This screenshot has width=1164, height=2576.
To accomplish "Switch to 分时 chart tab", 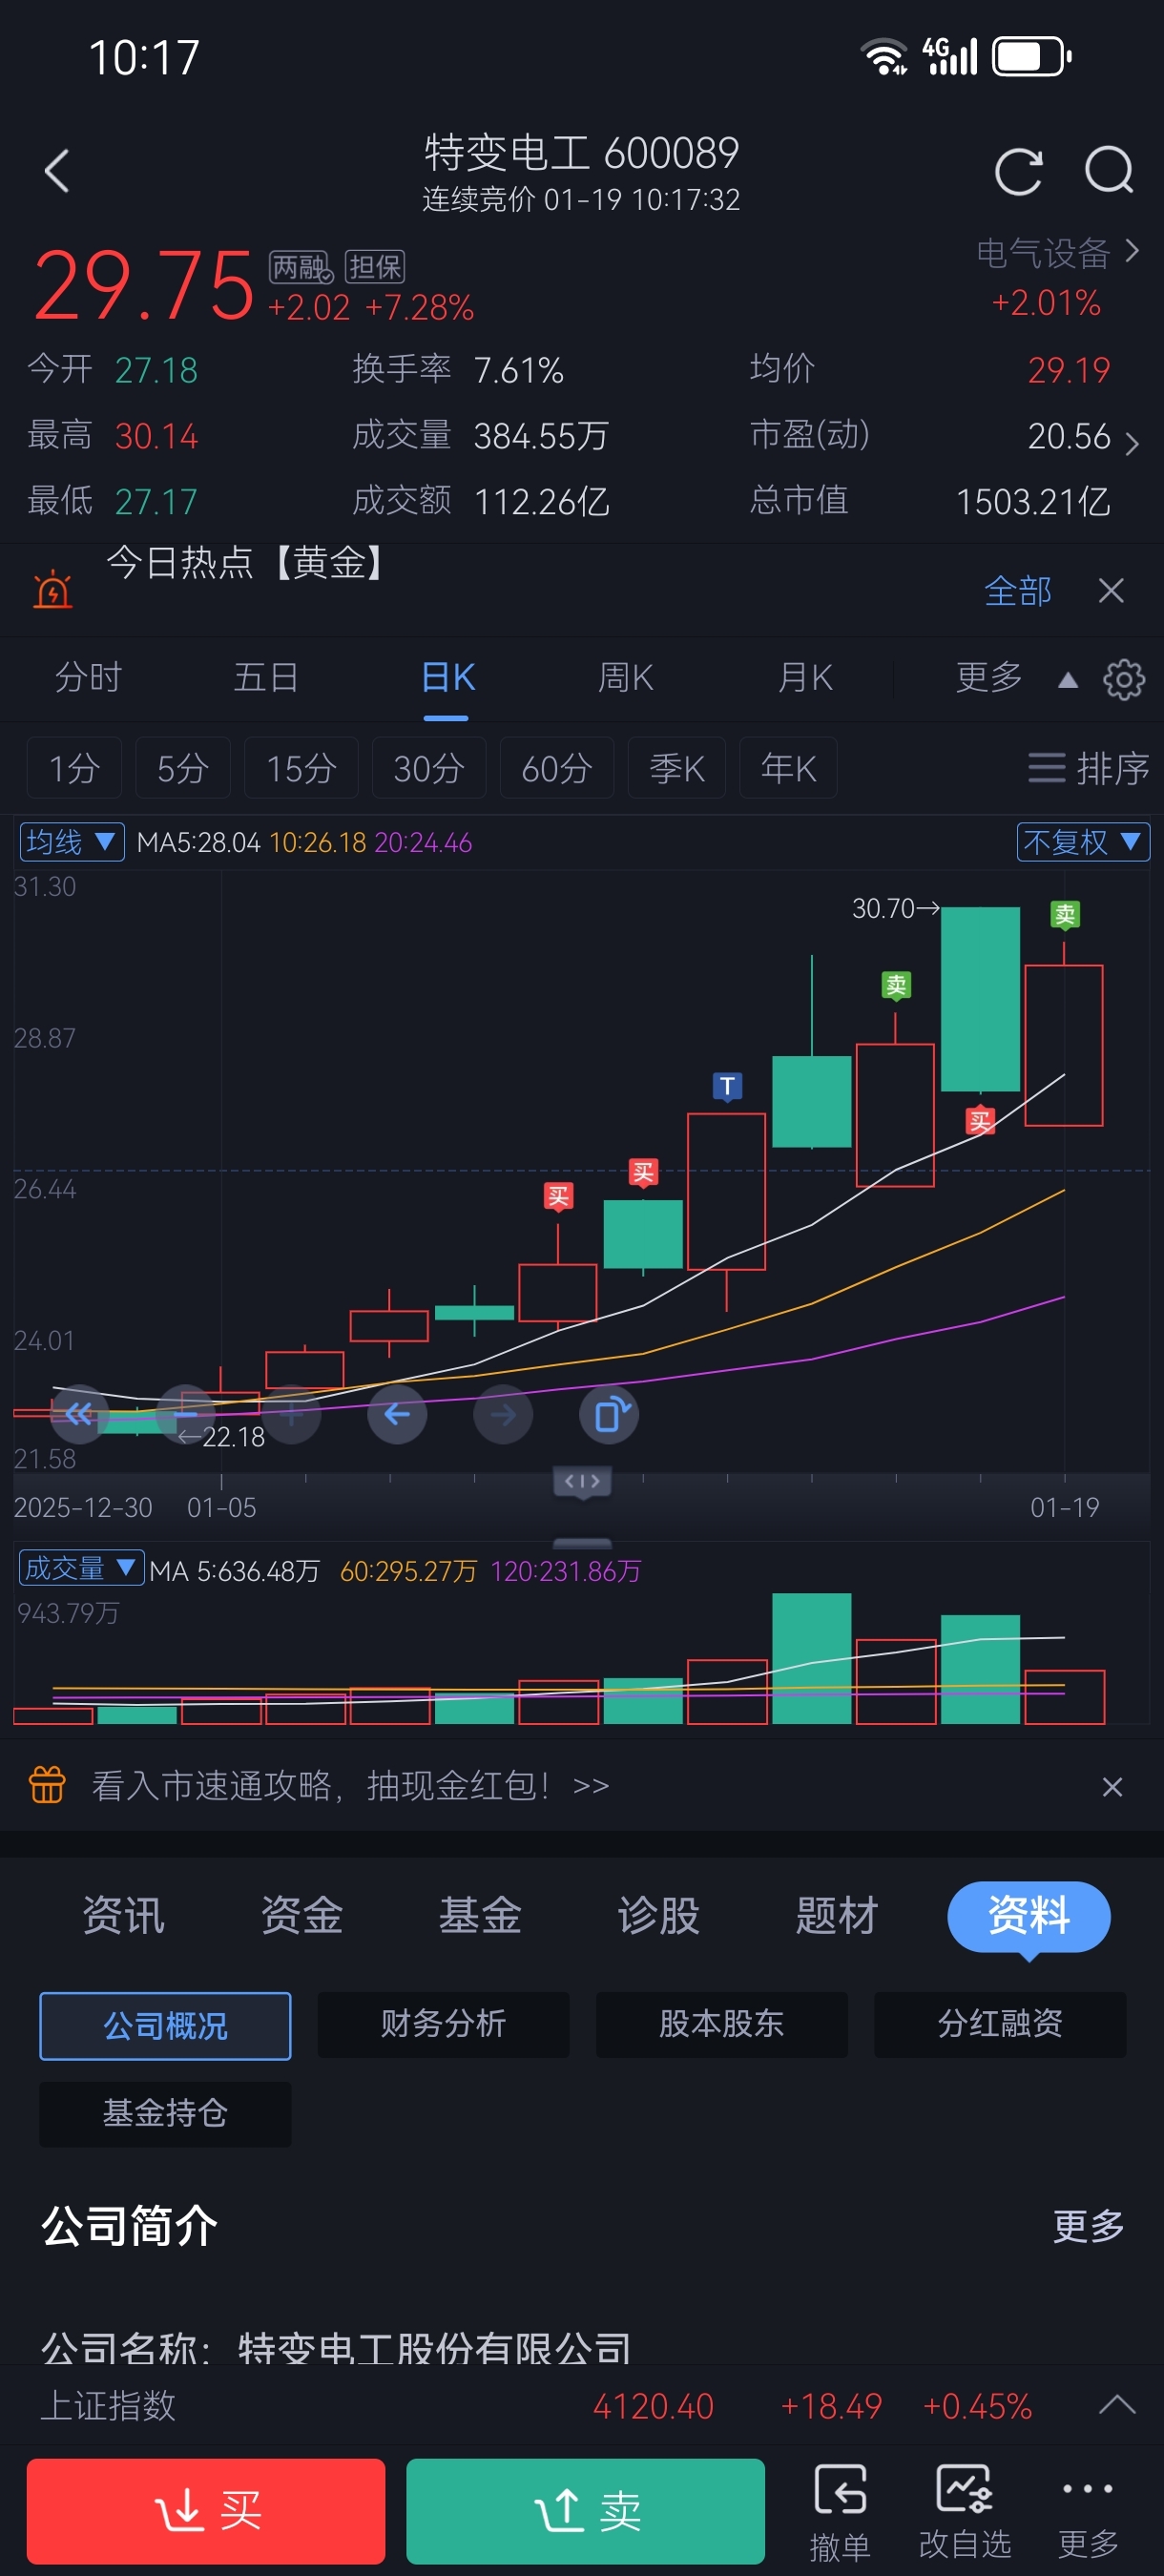I will pos(88,678).
